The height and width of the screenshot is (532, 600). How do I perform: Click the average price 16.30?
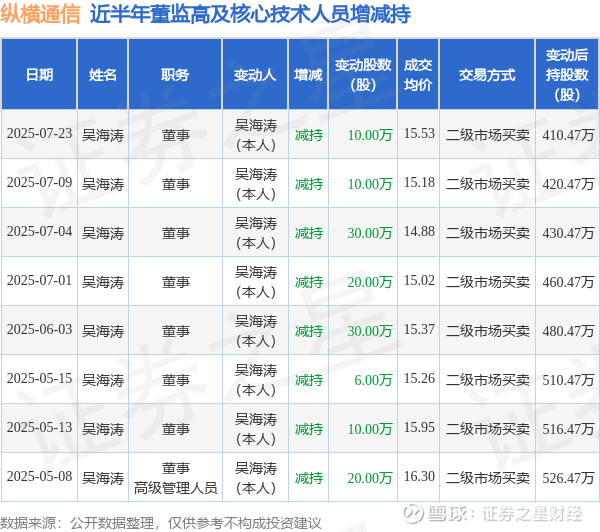(419, 477)
